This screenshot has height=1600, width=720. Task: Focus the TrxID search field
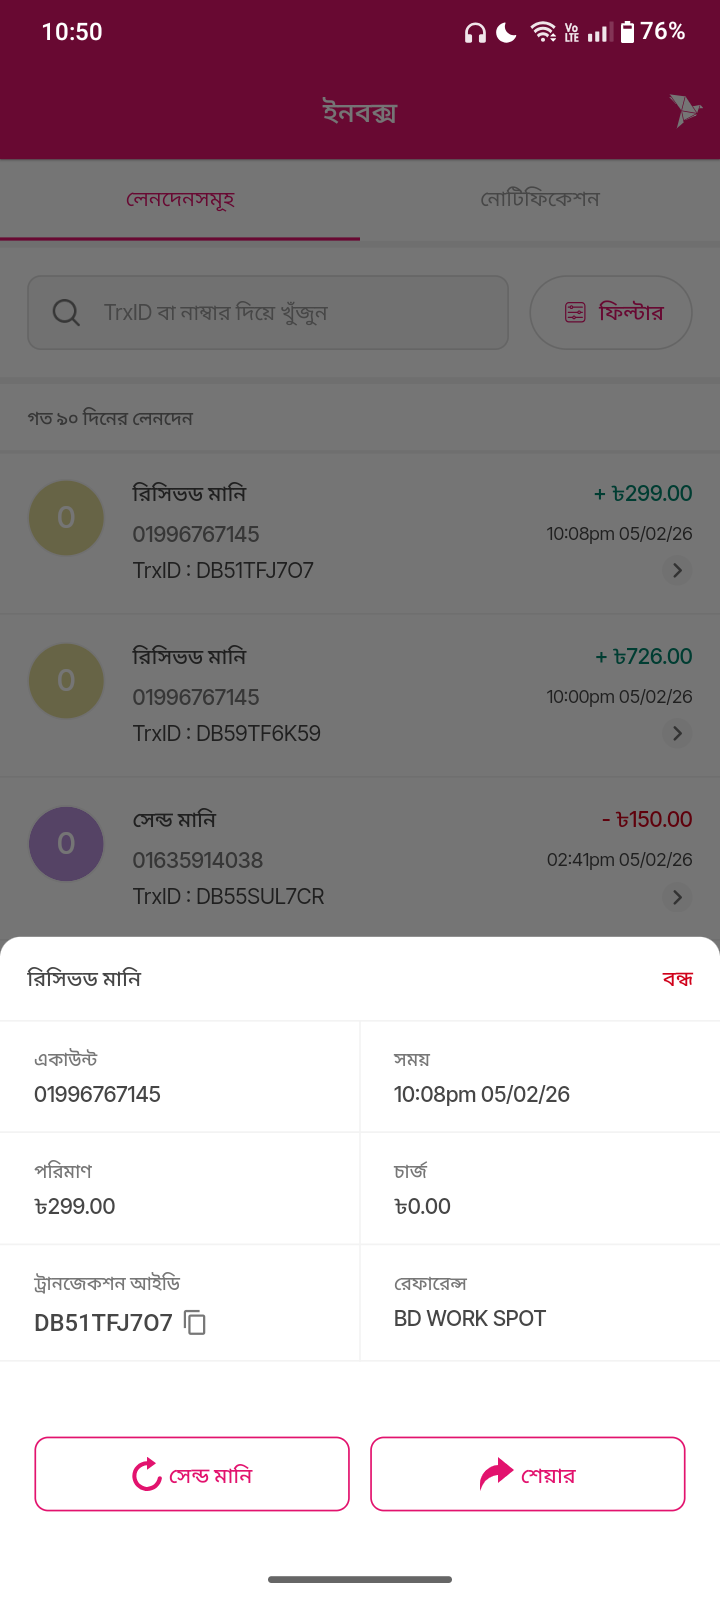coord(290,313)
